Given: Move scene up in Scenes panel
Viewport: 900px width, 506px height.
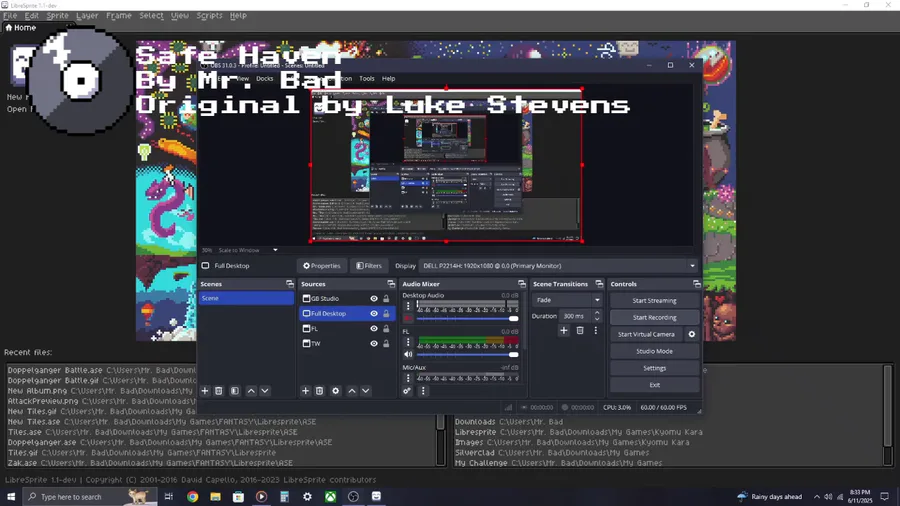Looking at the screenshot, I should (x=251, y=391).
